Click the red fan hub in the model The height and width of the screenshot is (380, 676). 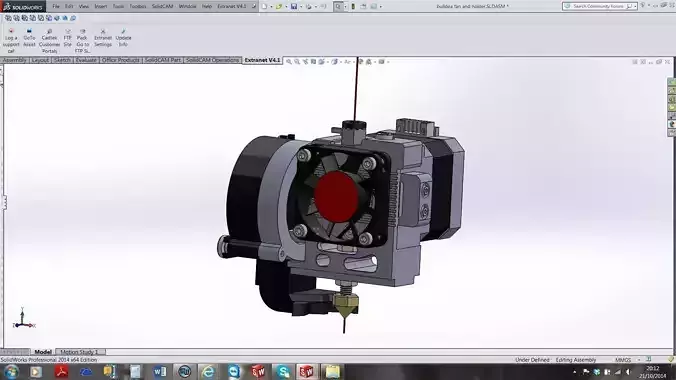tap(336, 197)
